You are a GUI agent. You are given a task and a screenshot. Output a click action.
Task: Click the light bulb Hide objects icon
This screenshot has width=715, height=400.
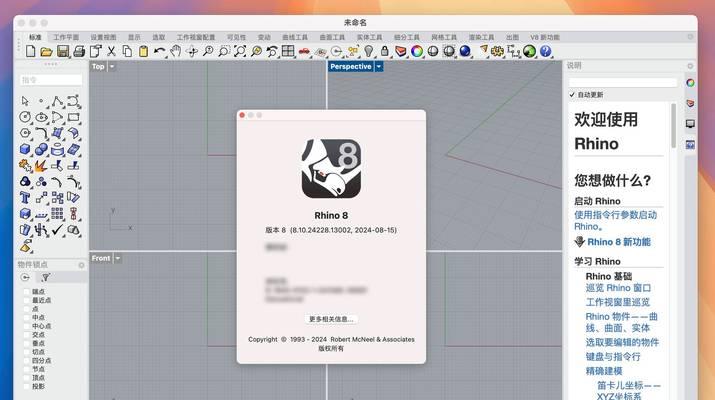coord(368,51)
